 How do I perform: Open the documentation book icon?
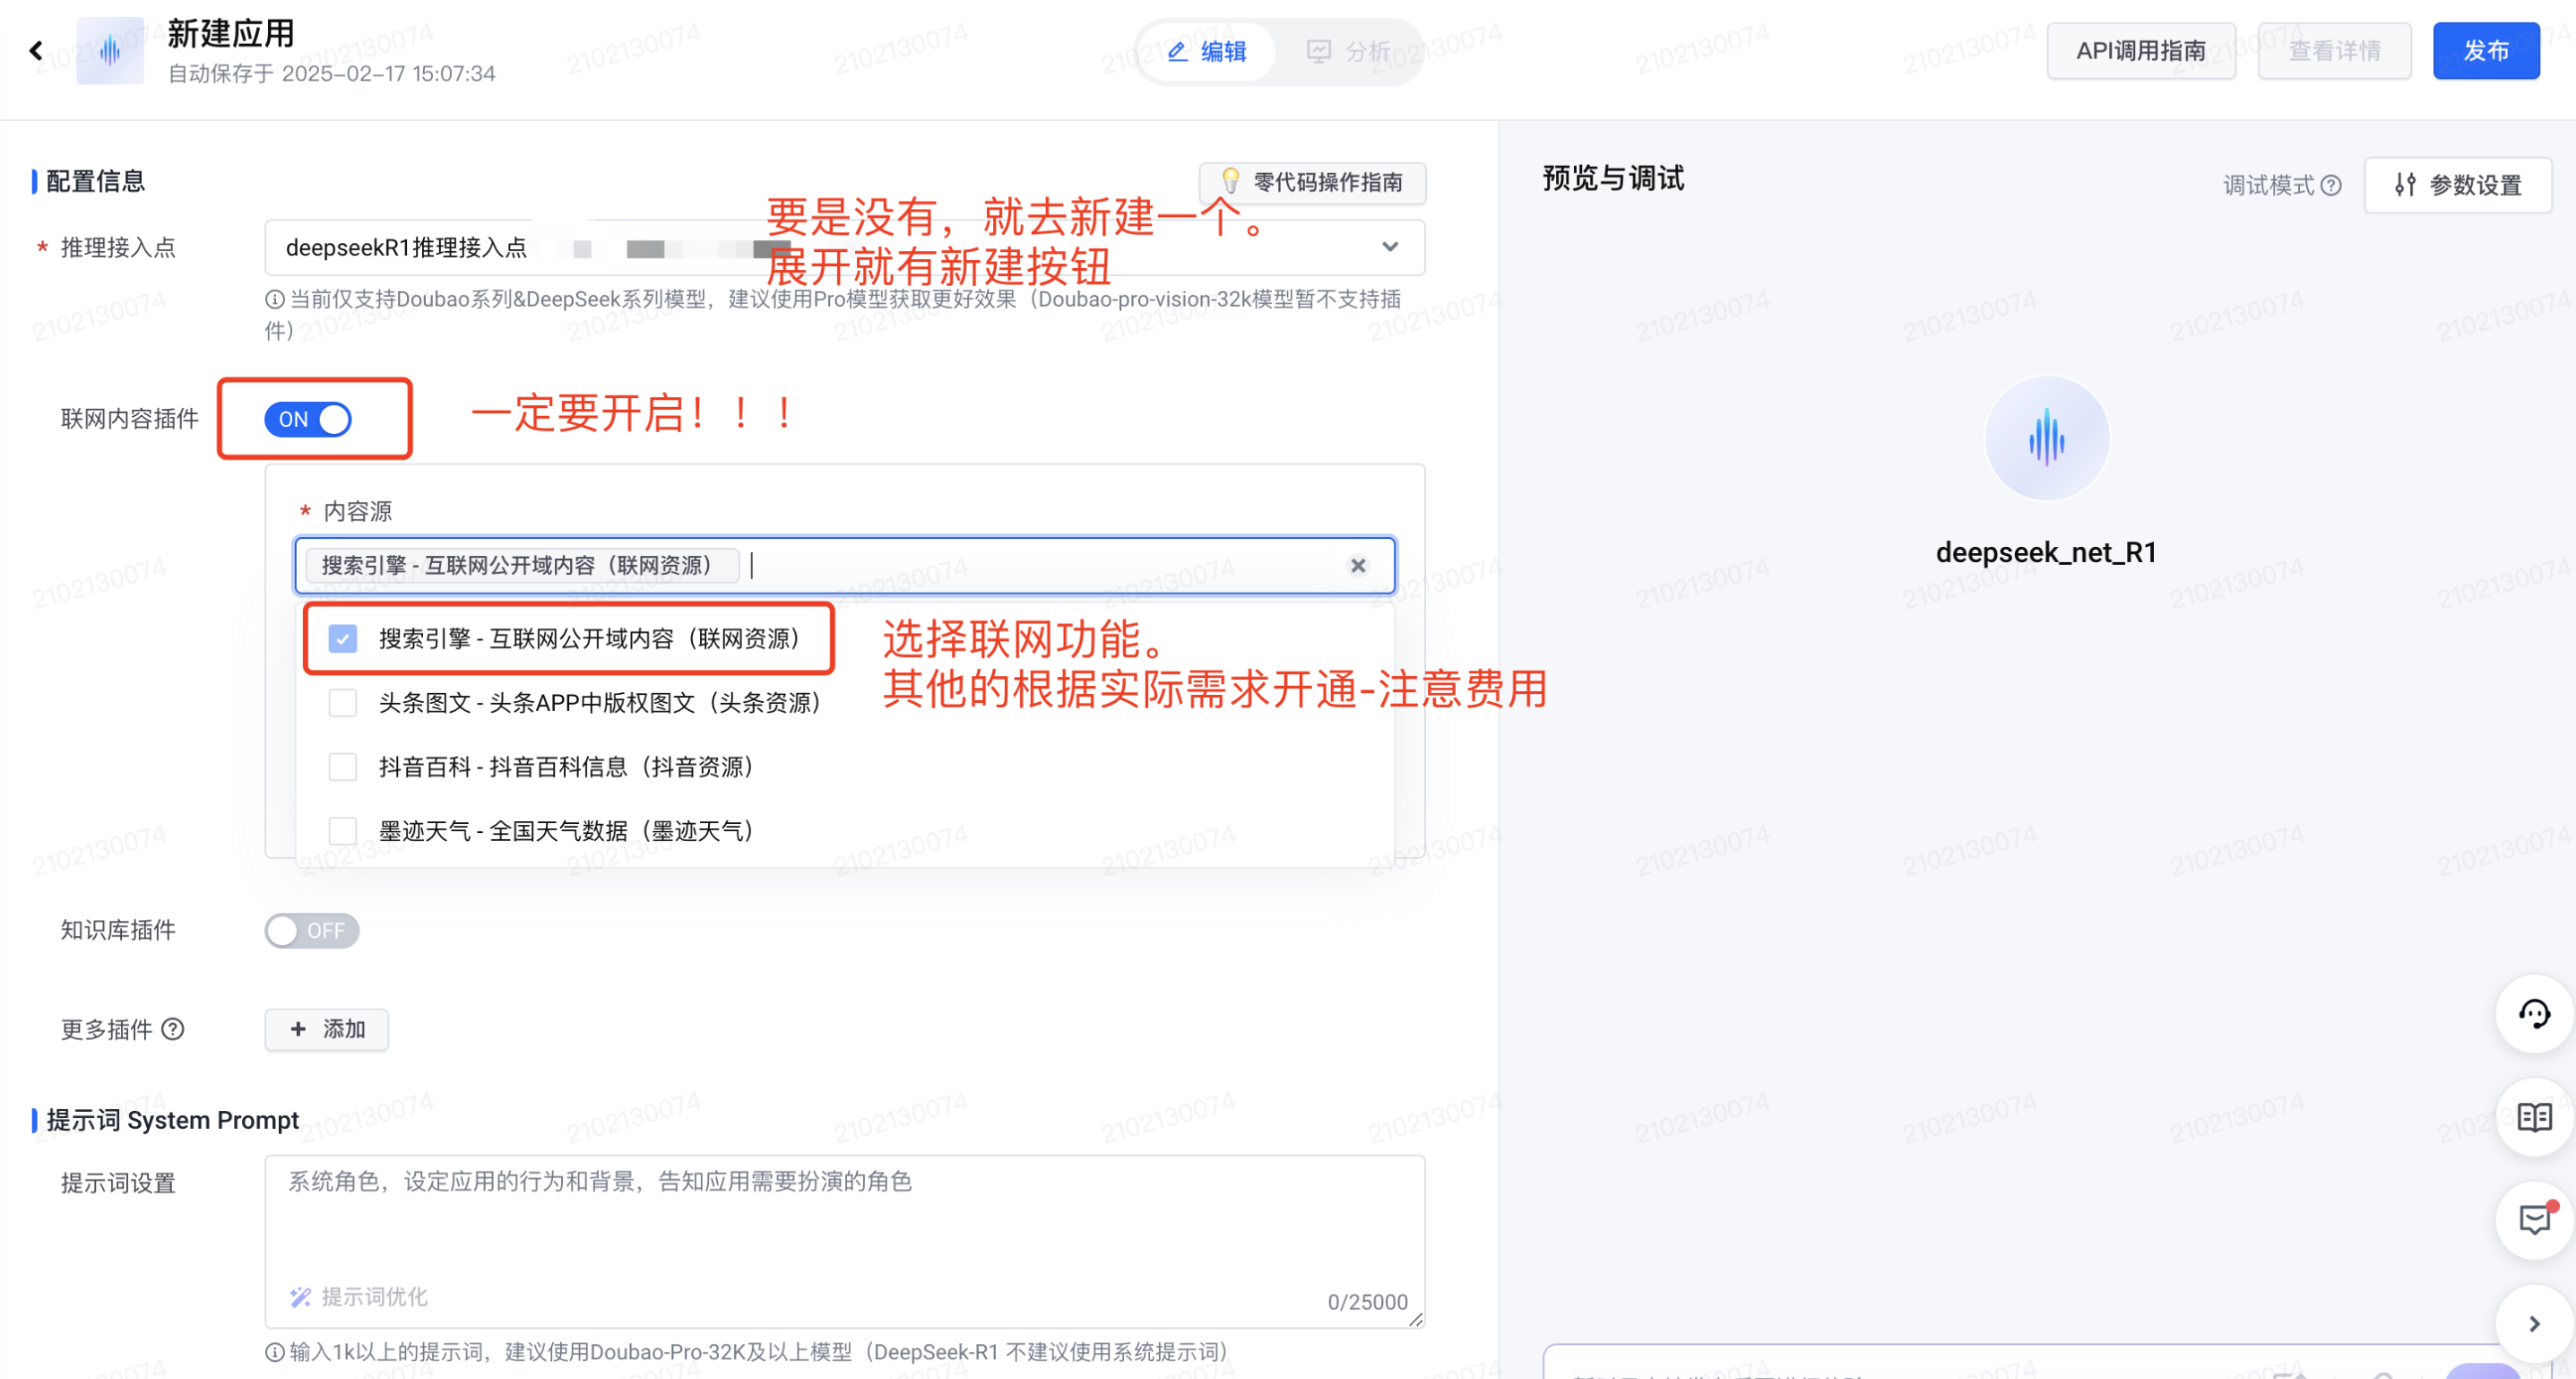click(x=2533, y=1117)
